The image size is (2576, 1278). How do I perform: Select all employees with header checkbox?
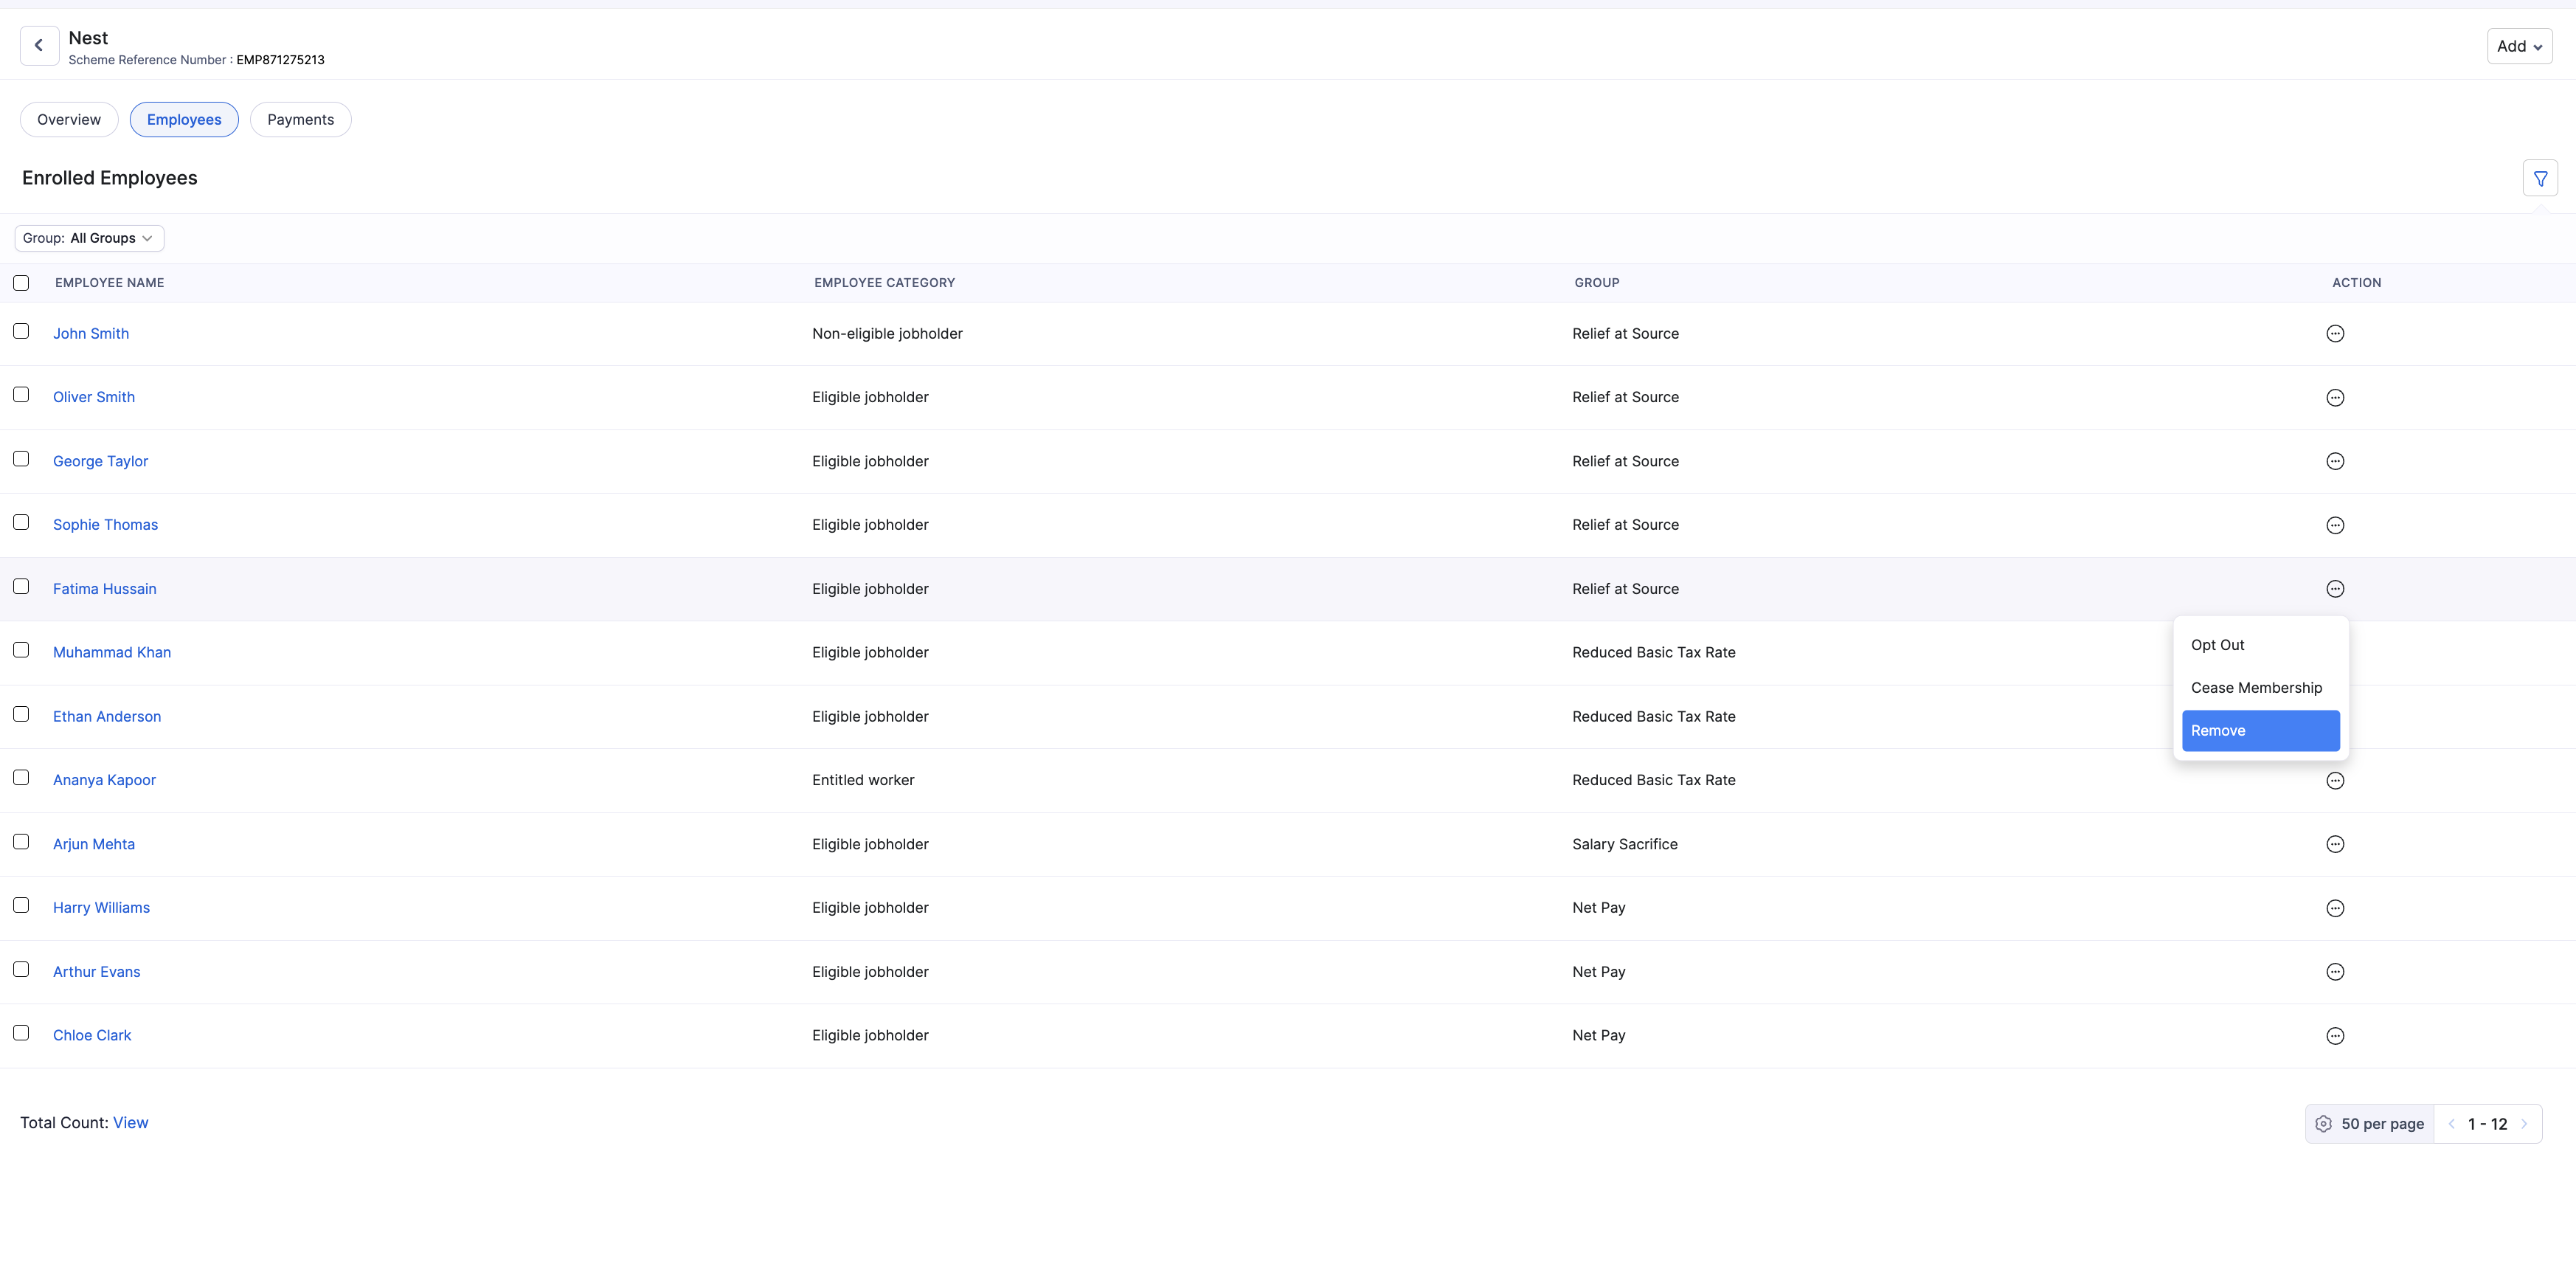tap(21, 283)
